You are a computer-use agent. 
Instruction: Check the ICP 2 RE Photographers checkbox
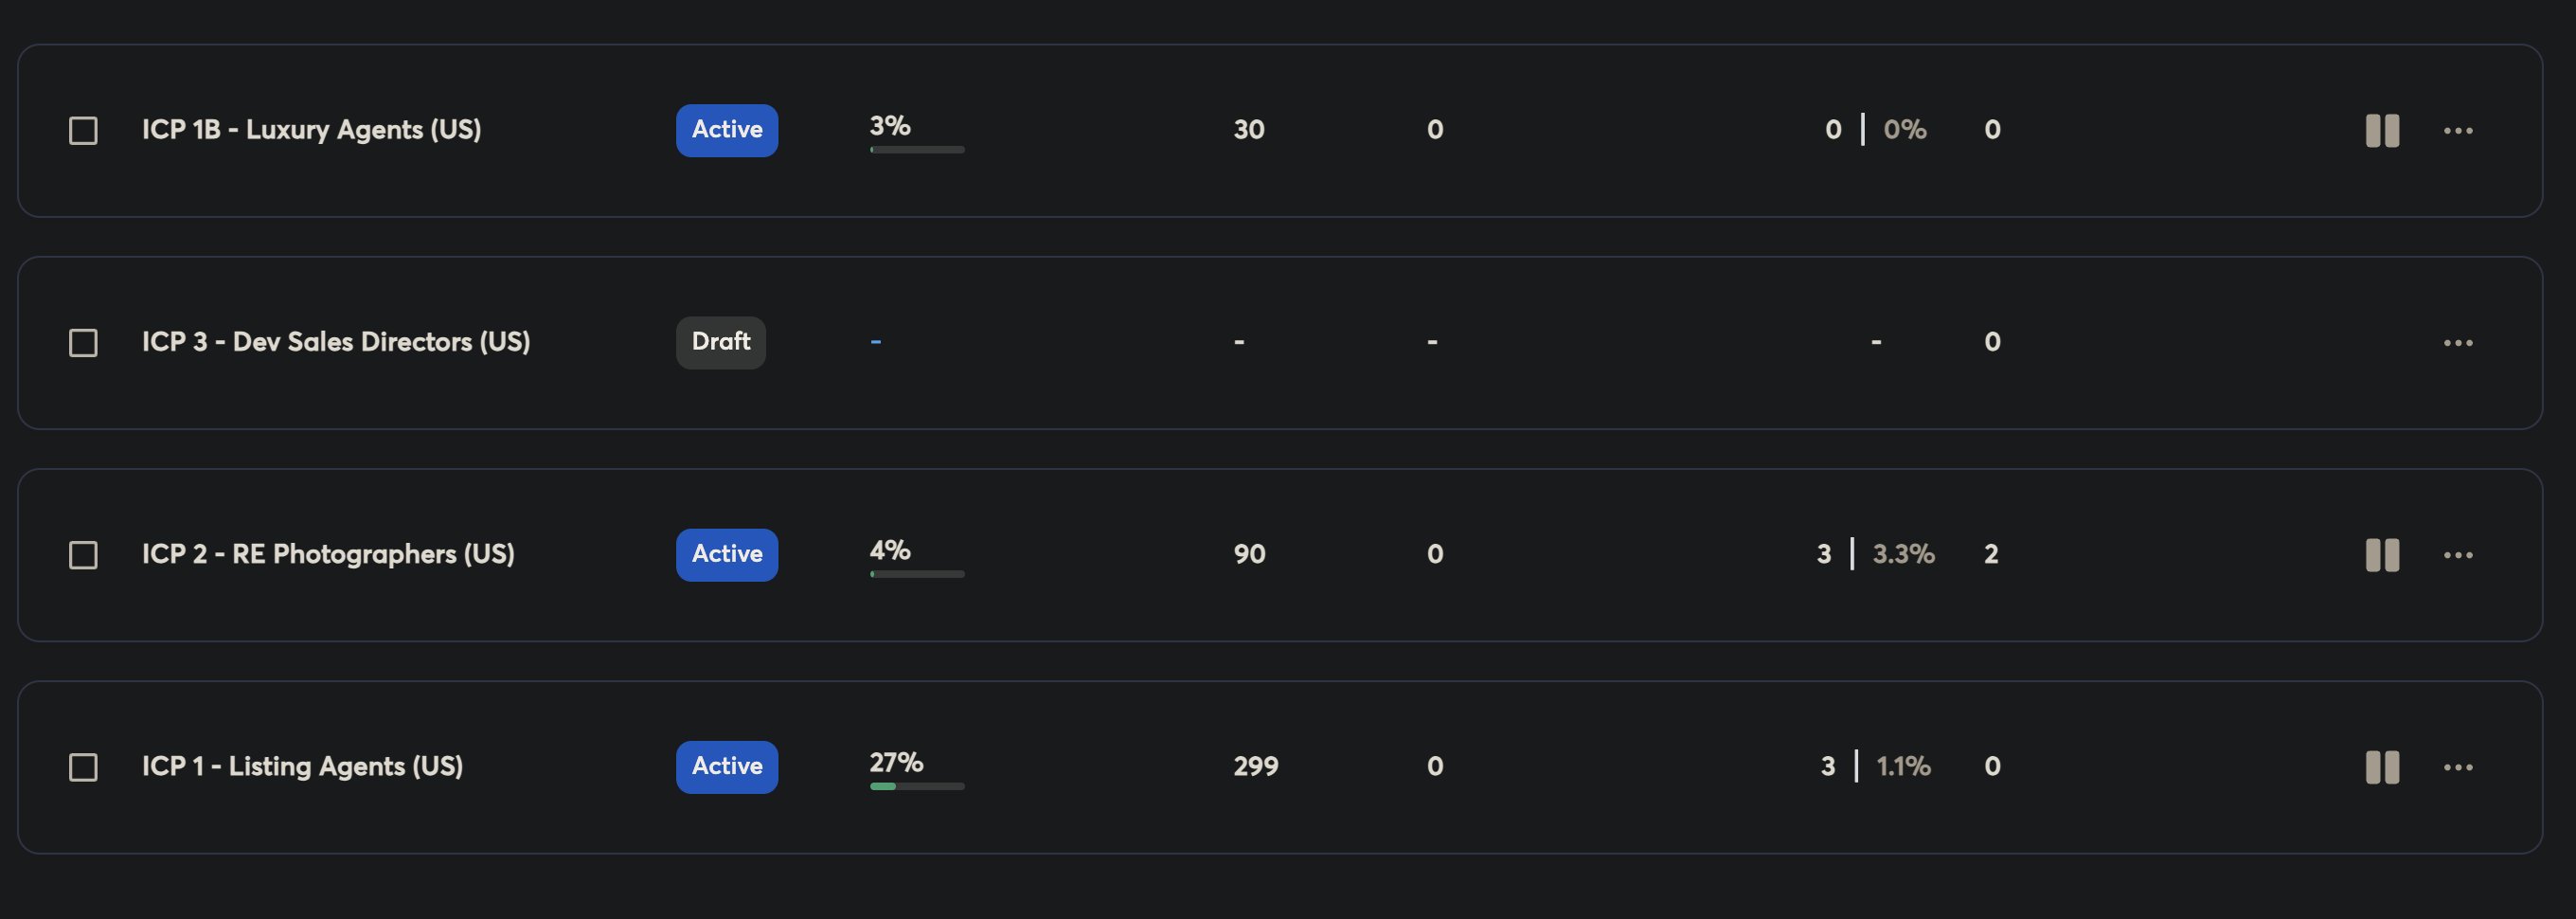click(83, 555)
